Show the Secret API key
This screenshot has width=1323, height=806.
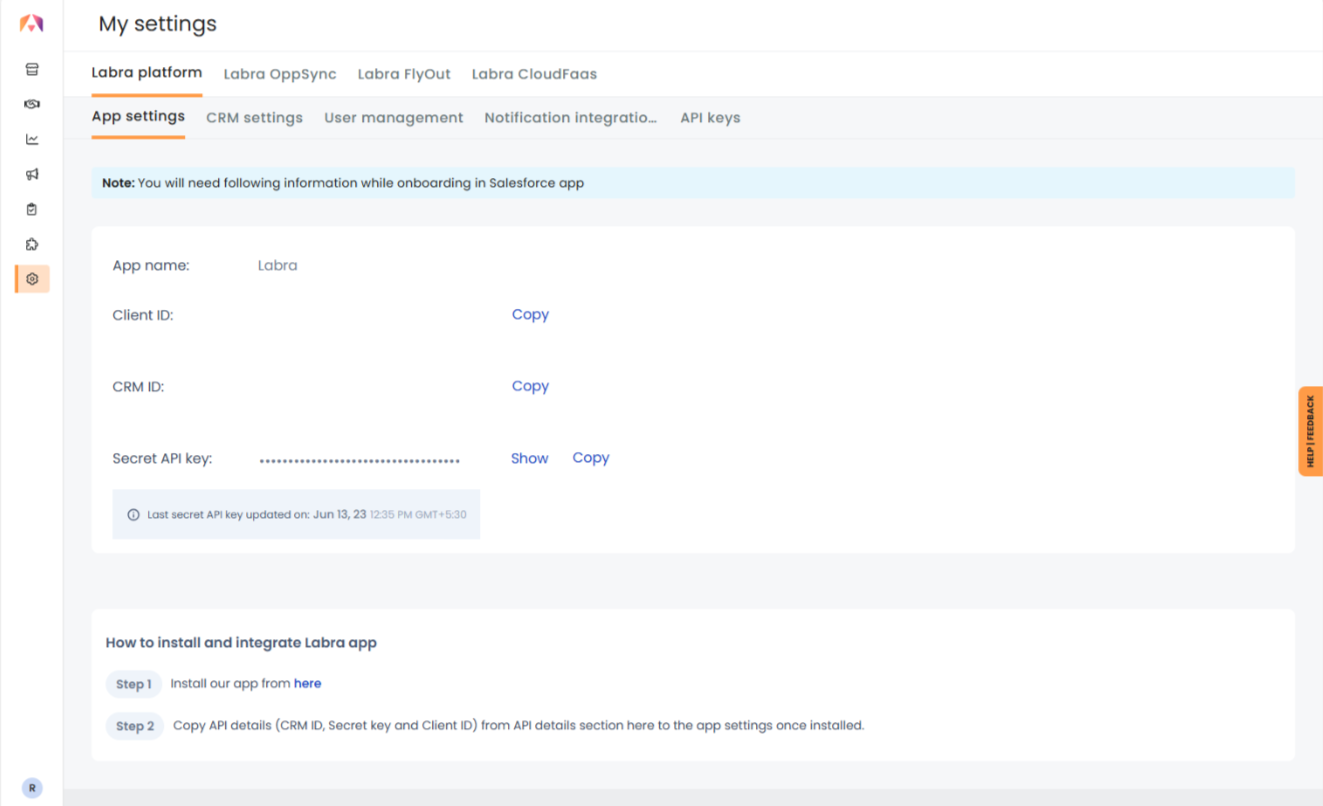click(529, 458)
